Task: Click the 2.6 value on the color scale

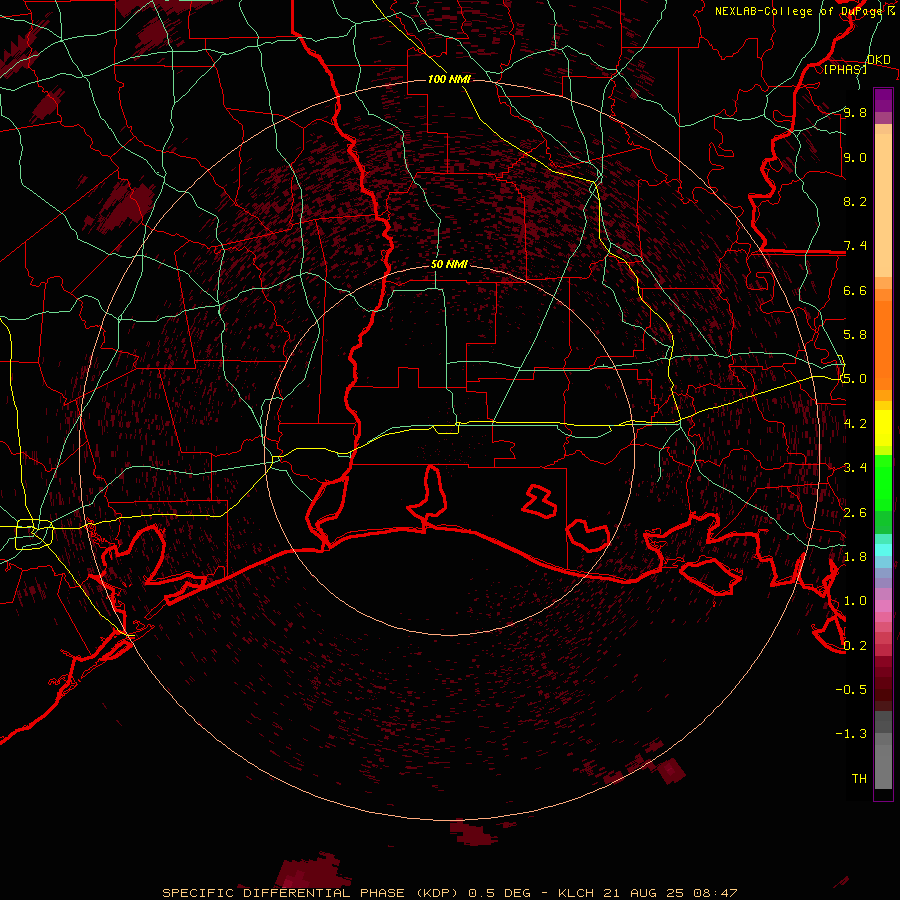Action: point(855,512)
